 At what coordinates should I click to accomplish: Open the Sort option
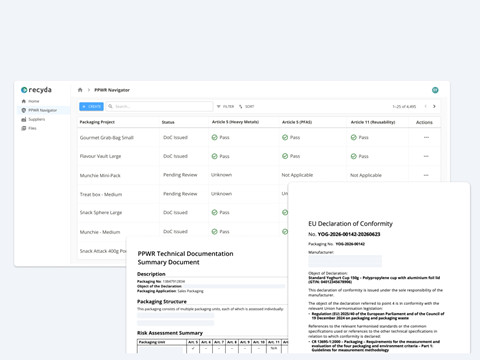(247, 106)
